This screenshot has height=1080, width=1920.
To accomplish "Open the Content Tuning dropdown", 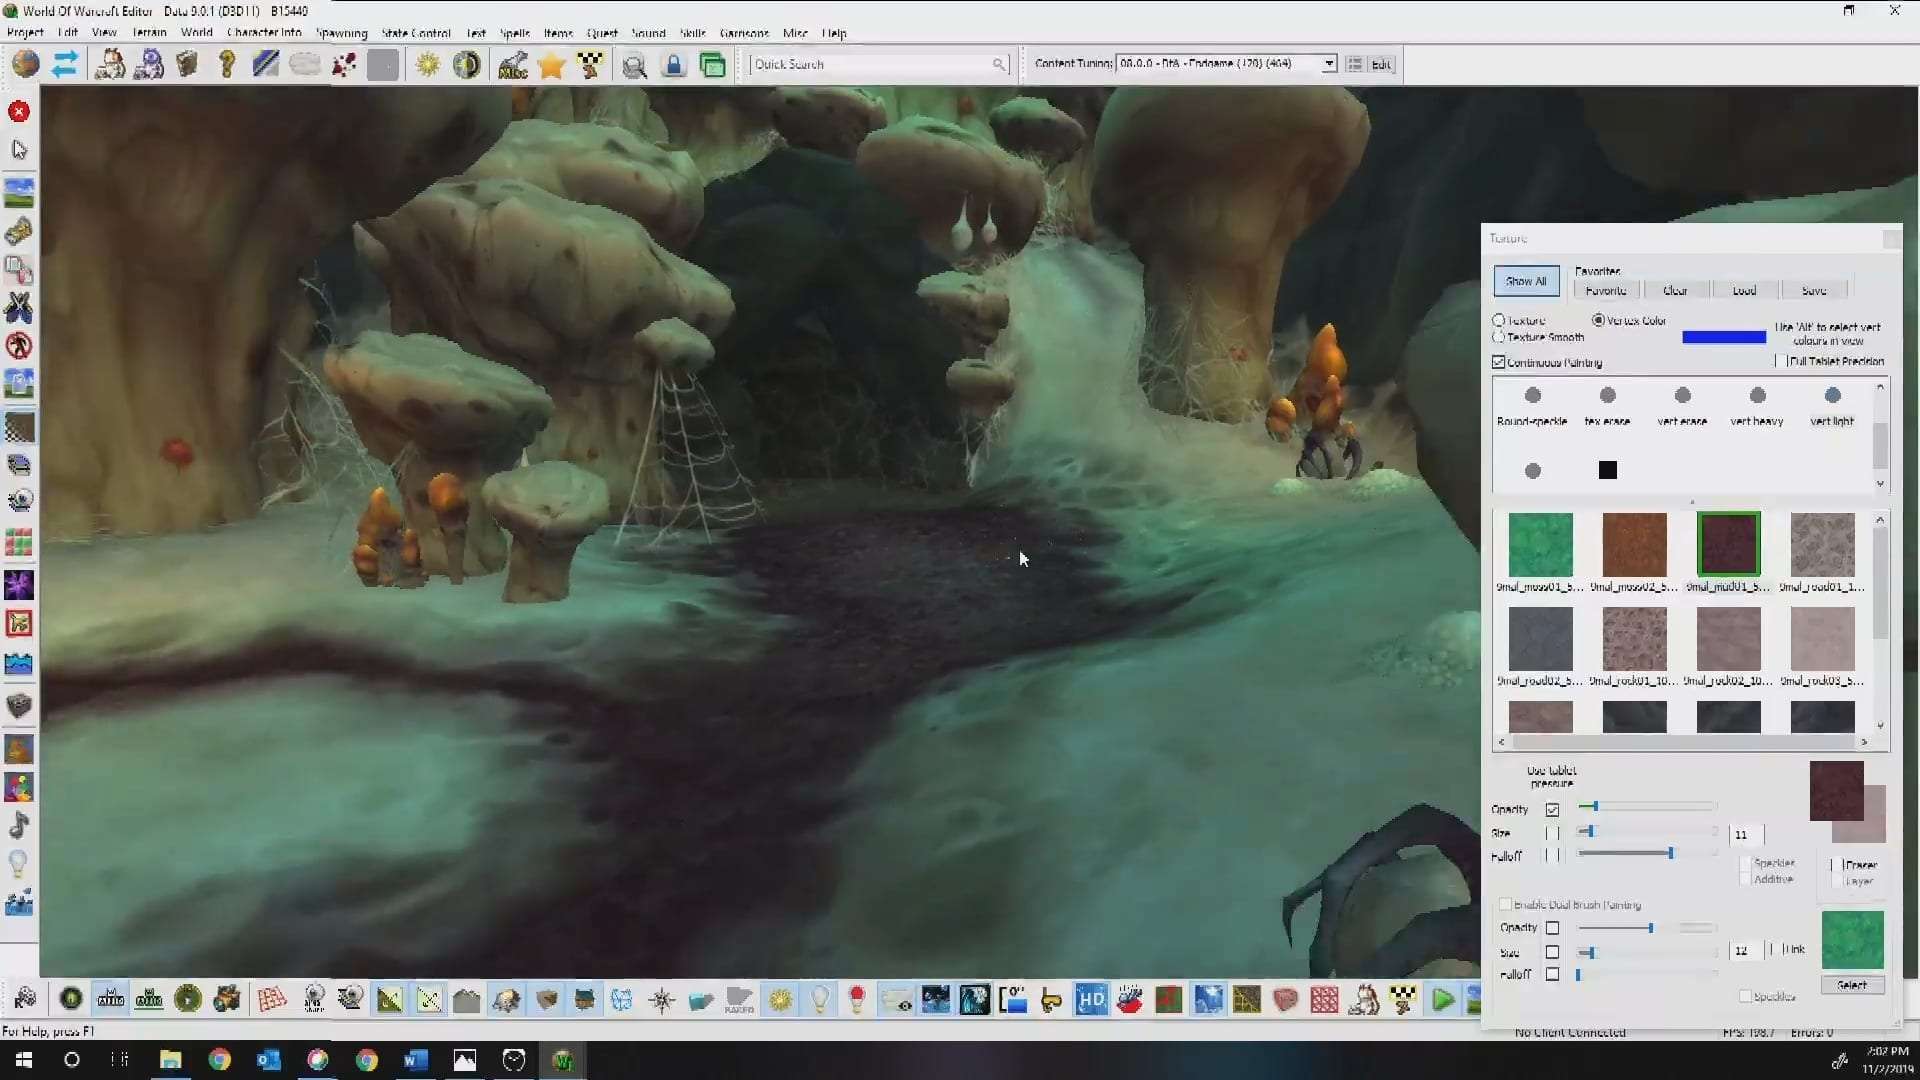I will pyautogui.click(x=1329, y=64).
